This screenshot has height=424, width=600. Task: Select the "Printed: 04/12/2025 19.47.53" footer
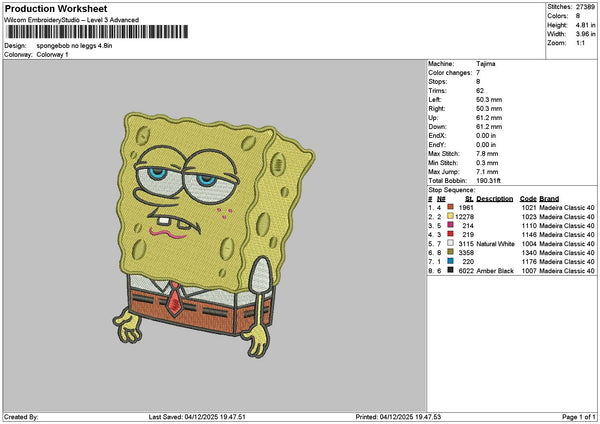(x=398, y=417)
